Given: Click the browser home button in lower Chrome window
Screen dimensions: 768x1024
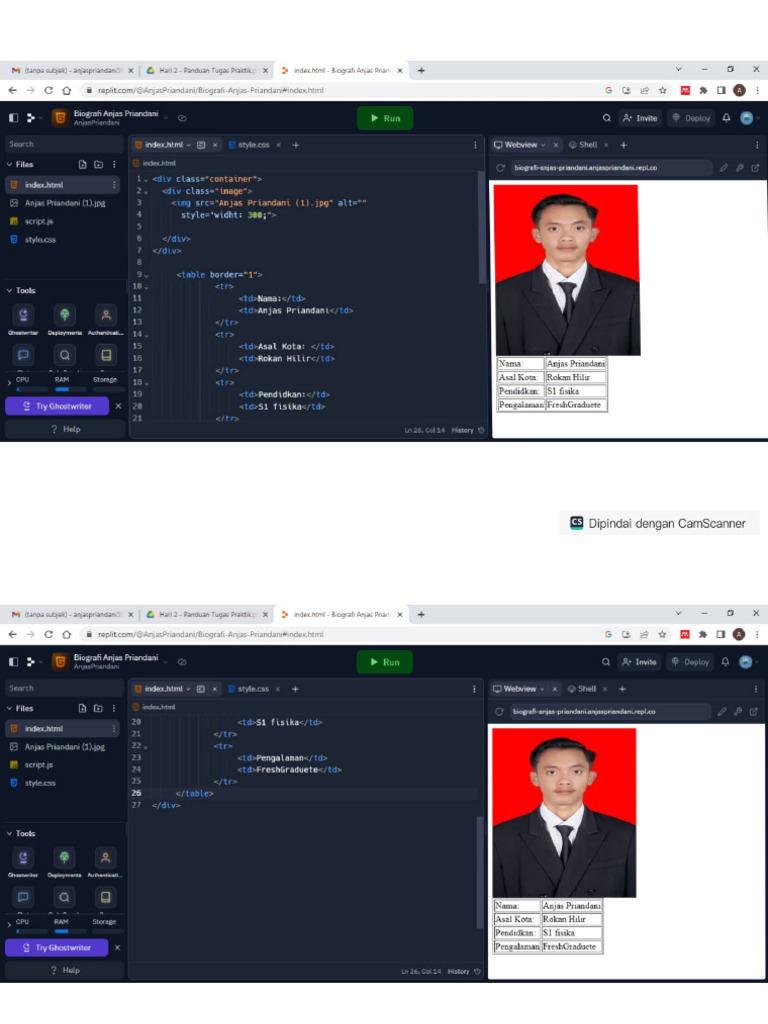Looking at the screenshot, I should (x=67, y=634).
